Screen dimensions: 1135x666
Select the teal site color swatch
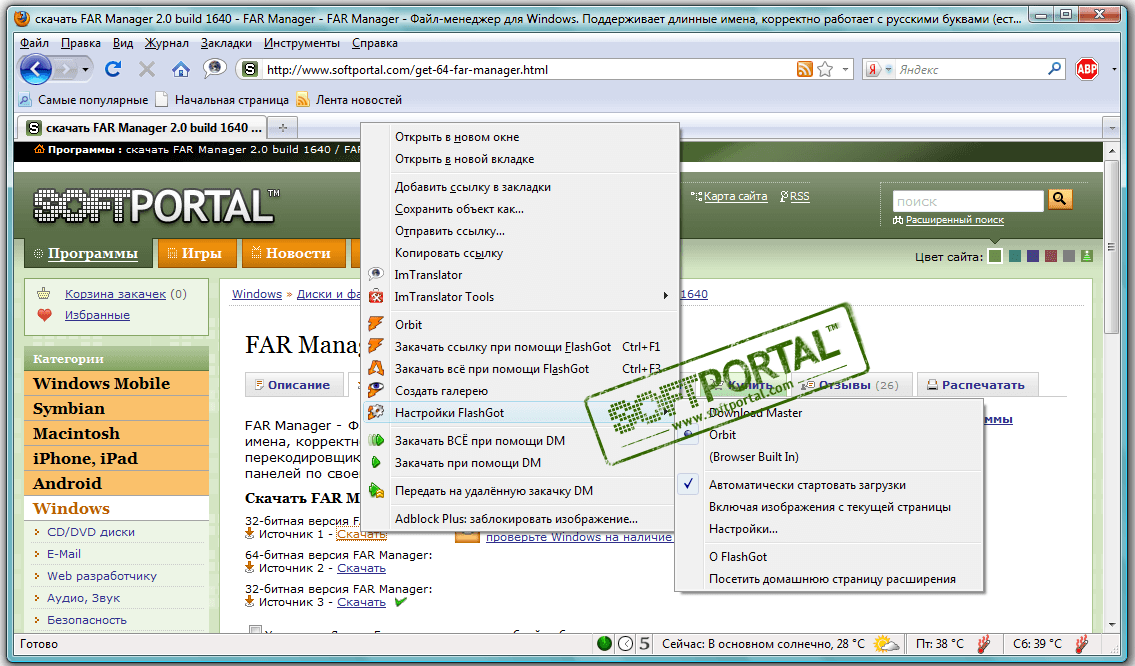1015,256
